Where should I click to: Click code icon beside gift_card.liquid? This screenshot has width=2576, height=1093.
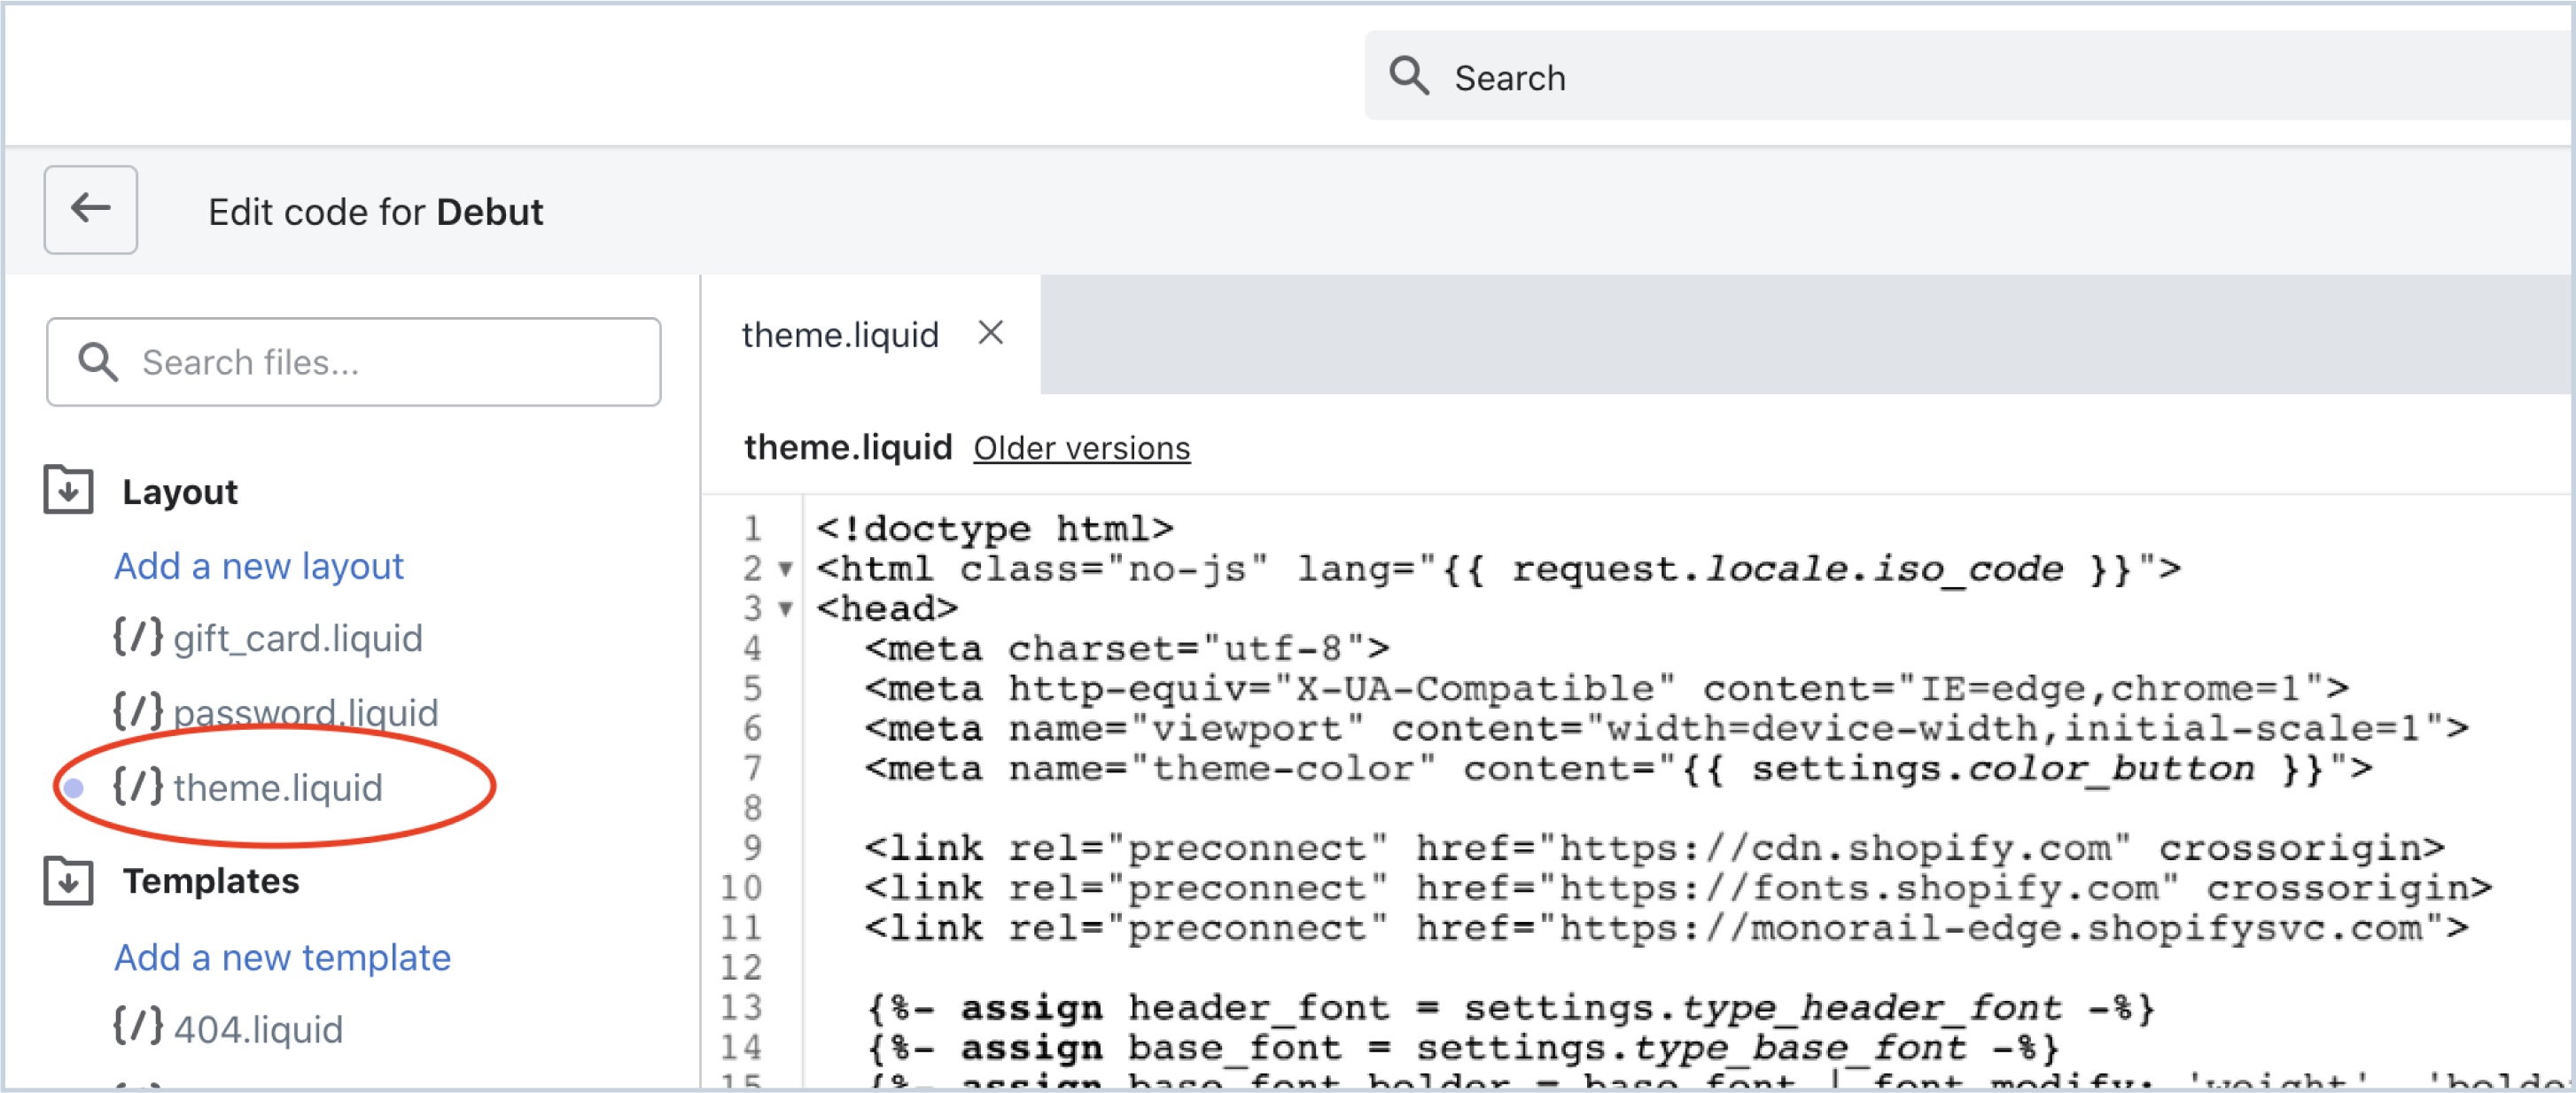coord(137,636)
